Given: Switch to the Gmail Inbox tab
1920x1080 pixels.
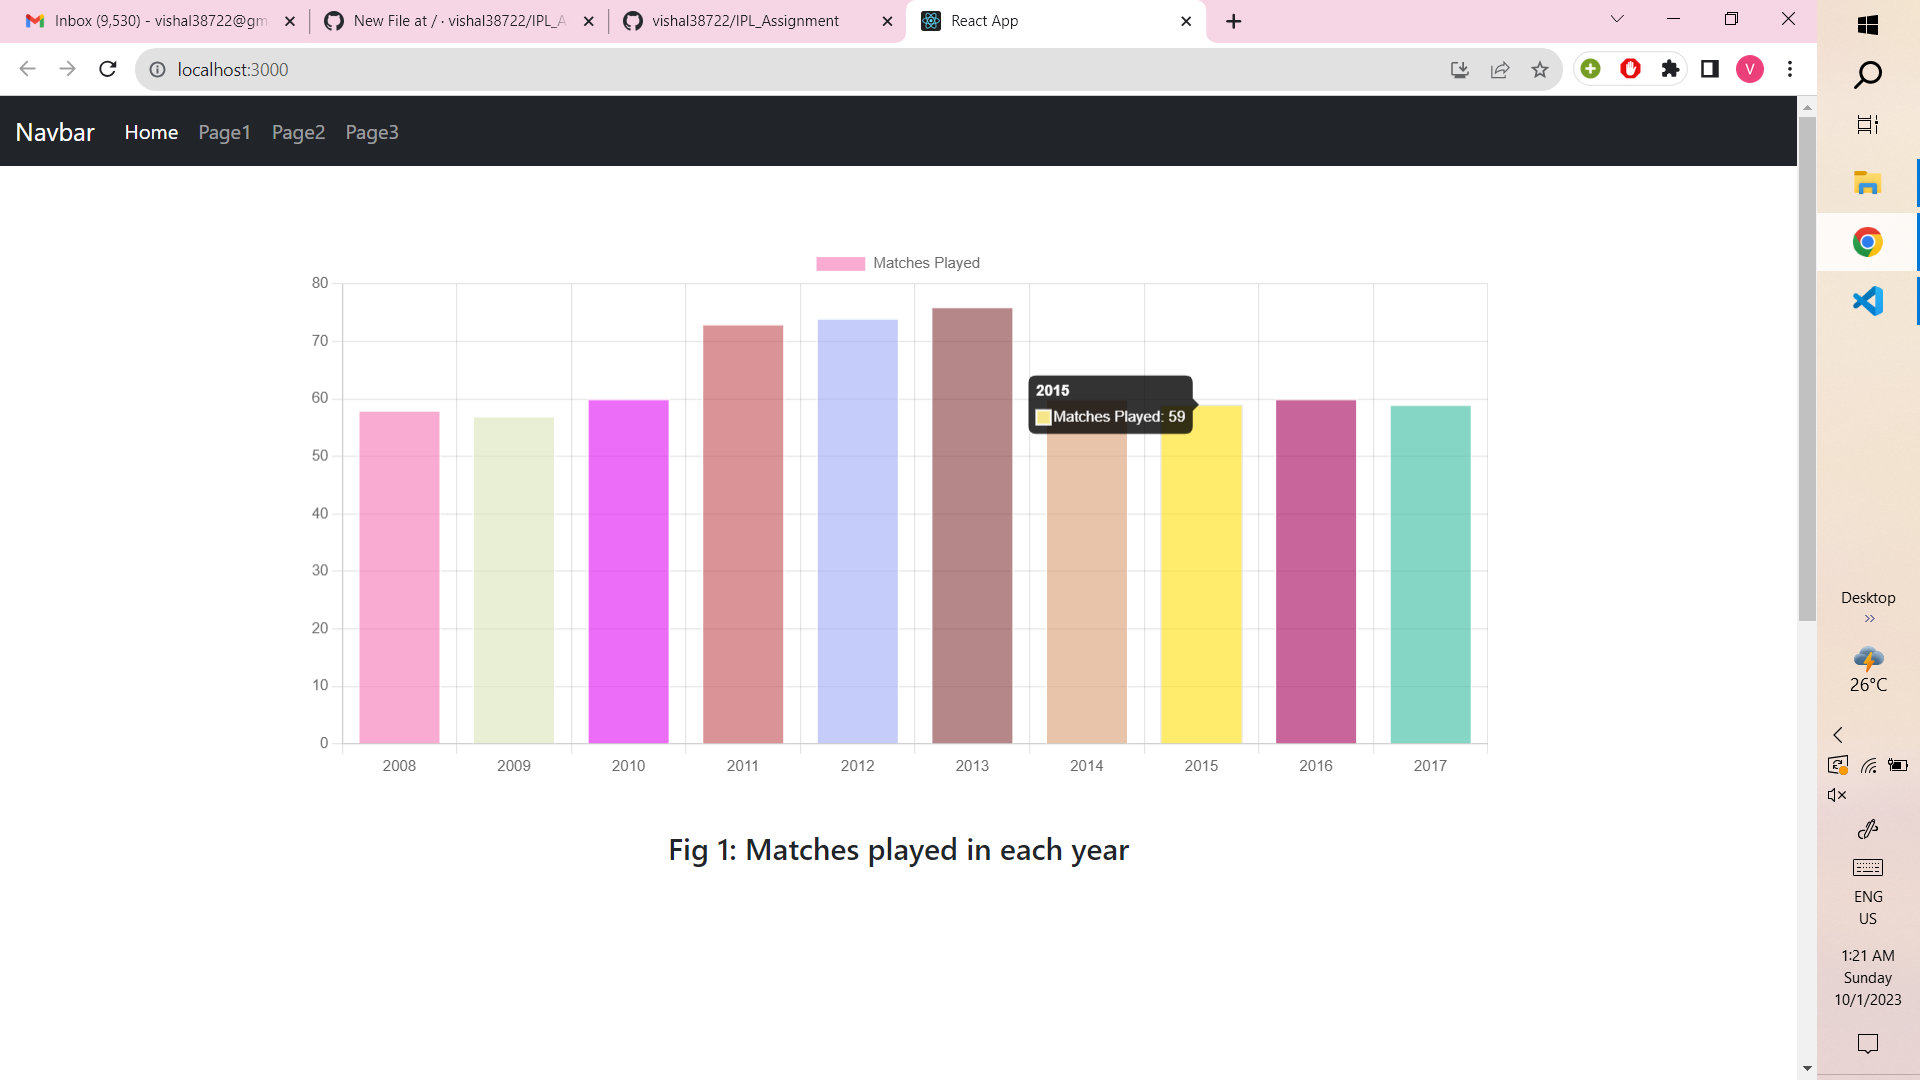Looking at the screenshot, I should click(160, 21).
